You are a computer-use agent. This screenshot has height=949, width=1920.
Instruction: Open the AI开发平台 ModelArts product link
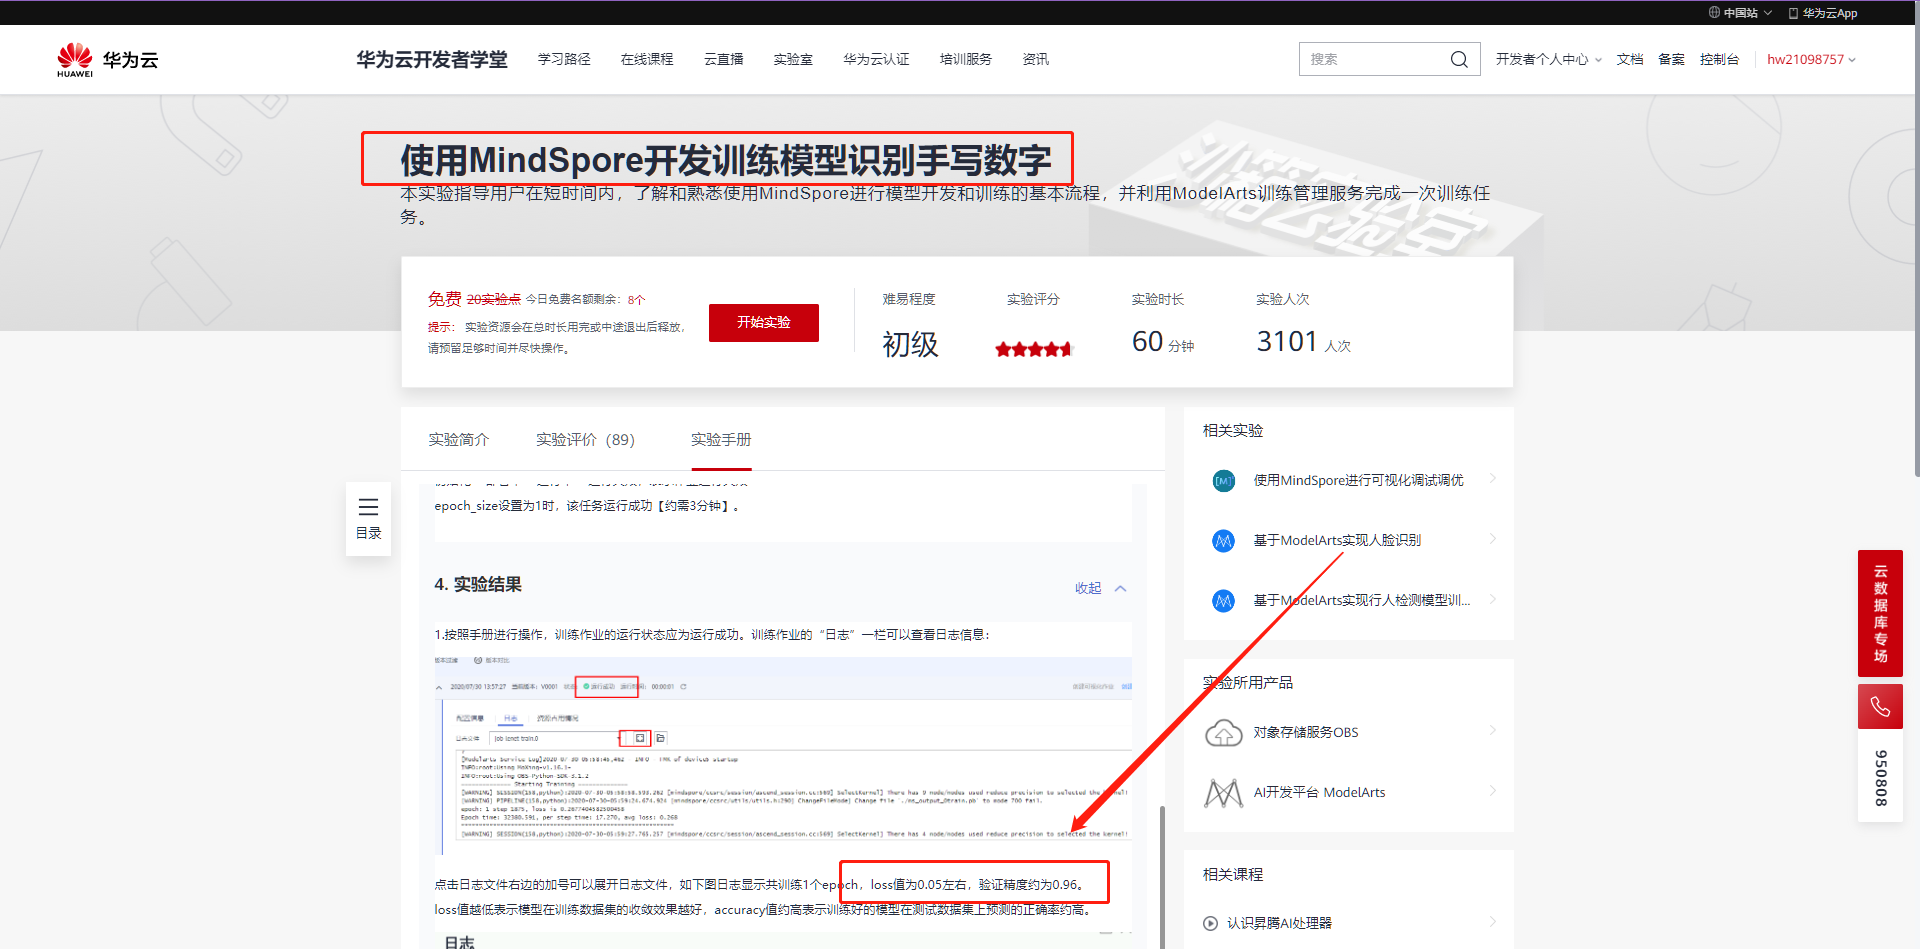pyautogui.click(x=1319, y=793)
